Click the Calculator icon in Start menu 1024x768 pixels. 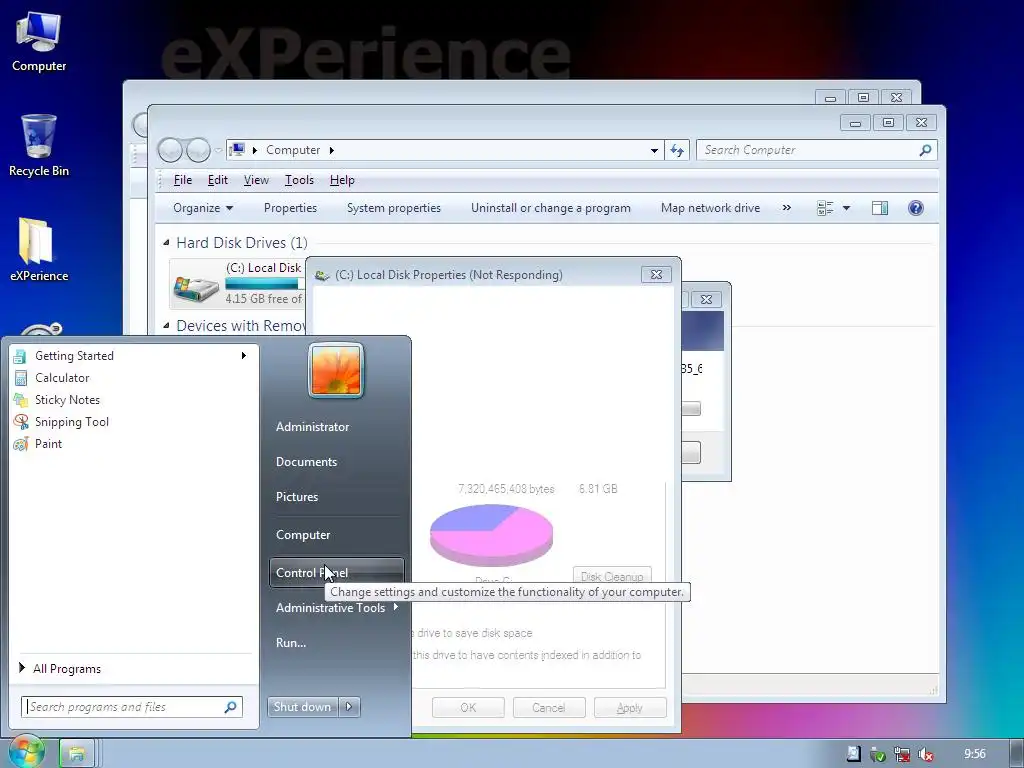20,378
